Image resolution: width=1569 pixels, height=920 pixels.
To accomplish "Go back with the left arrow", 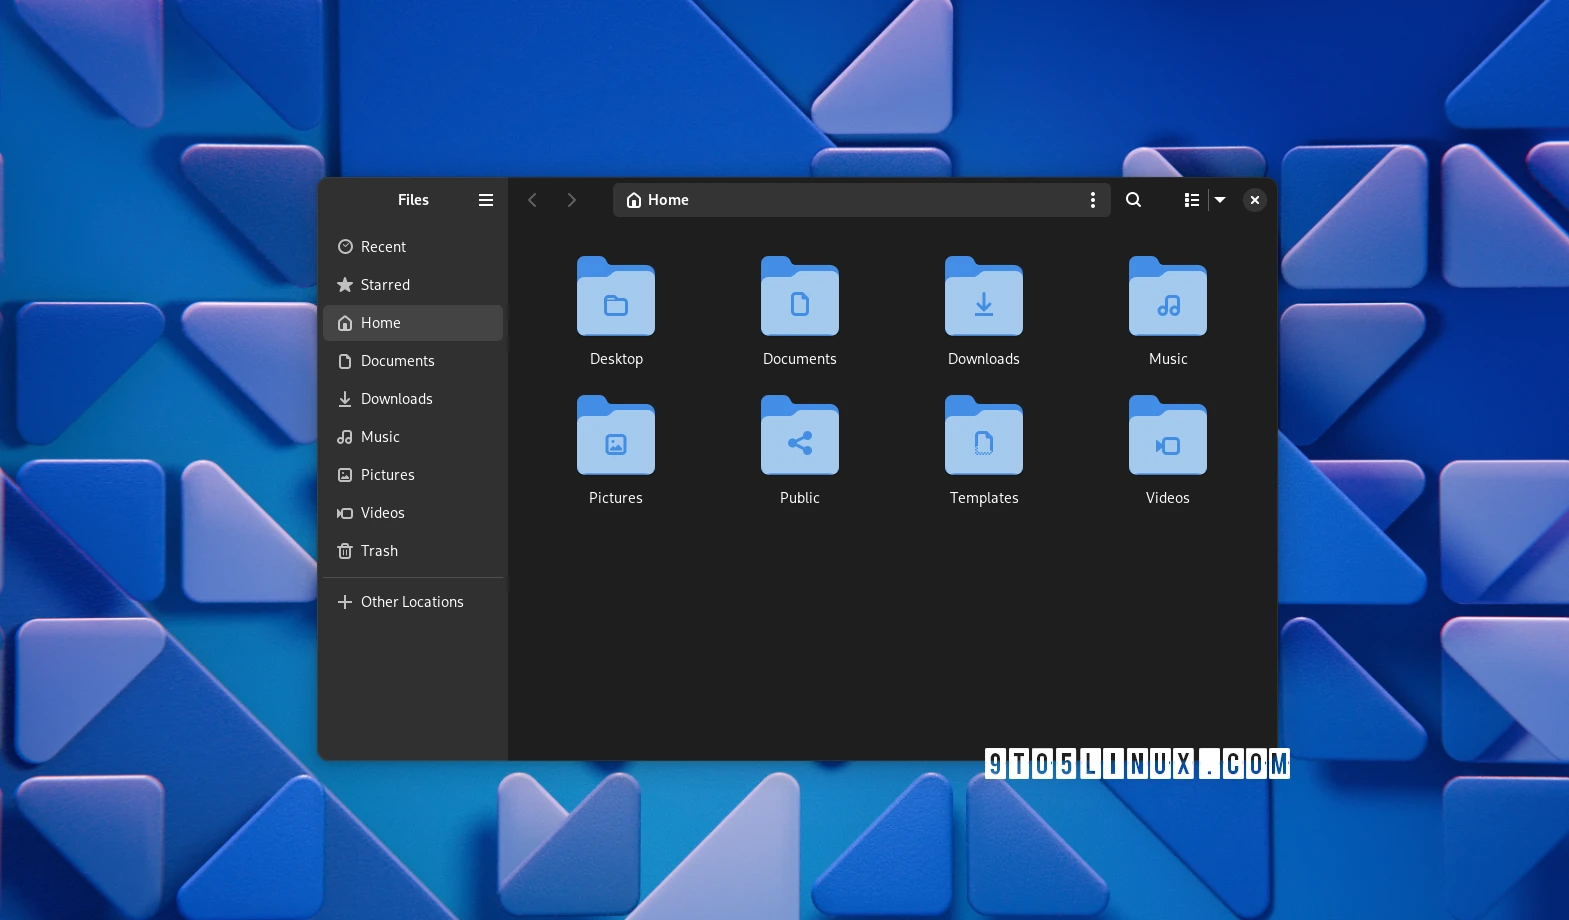I will (x=533, y=200).
